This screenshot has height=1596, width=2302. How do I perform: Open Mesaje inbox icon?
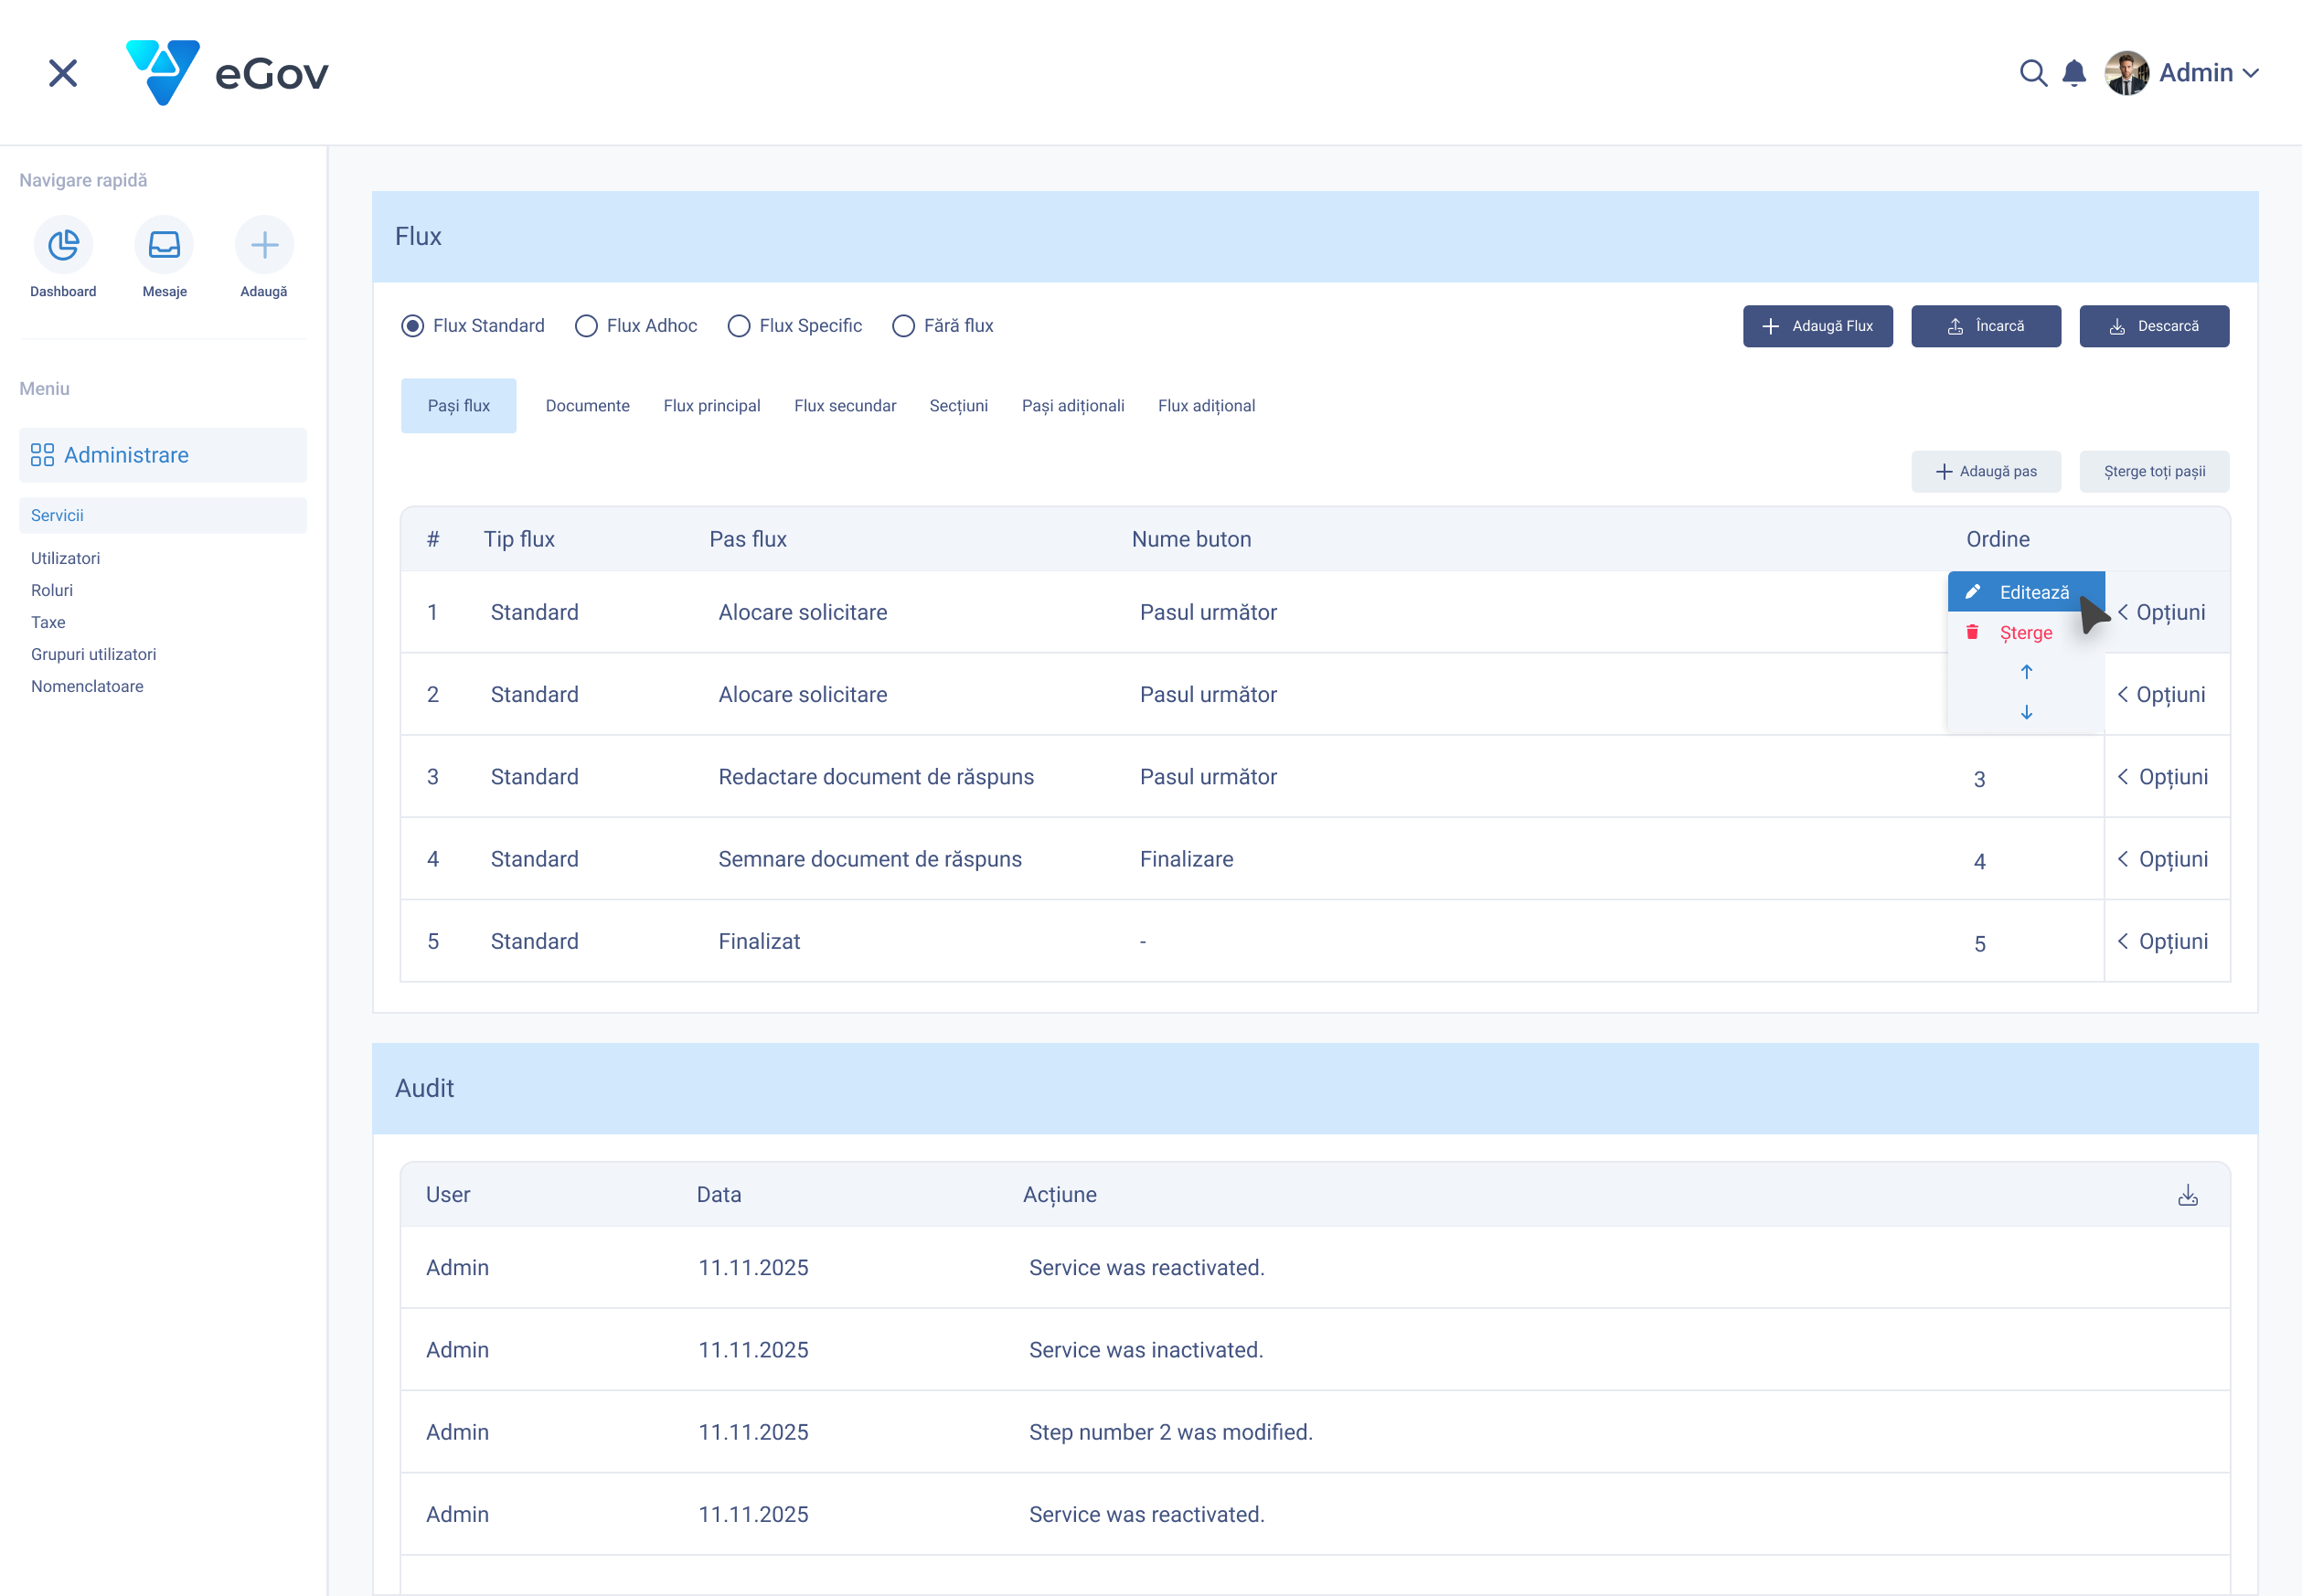164,245
